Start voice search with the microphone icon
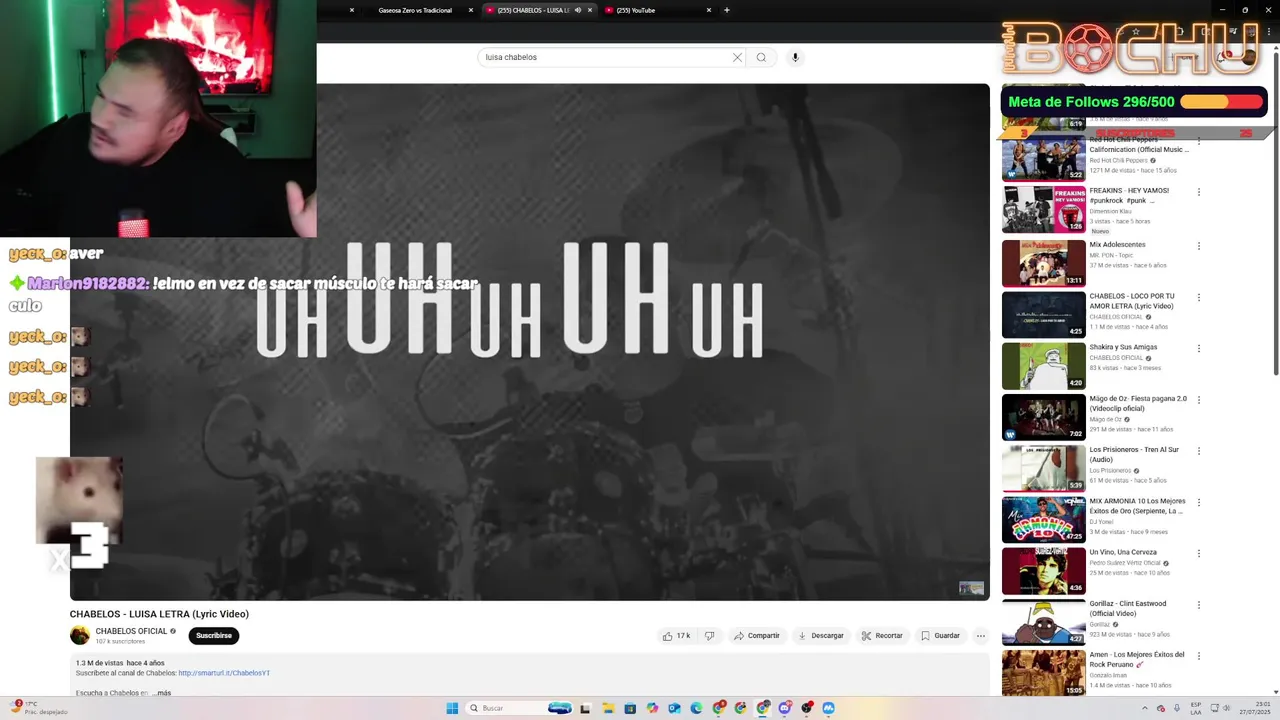This screenshot has width=1280, height=720. (x=795, y=57)
